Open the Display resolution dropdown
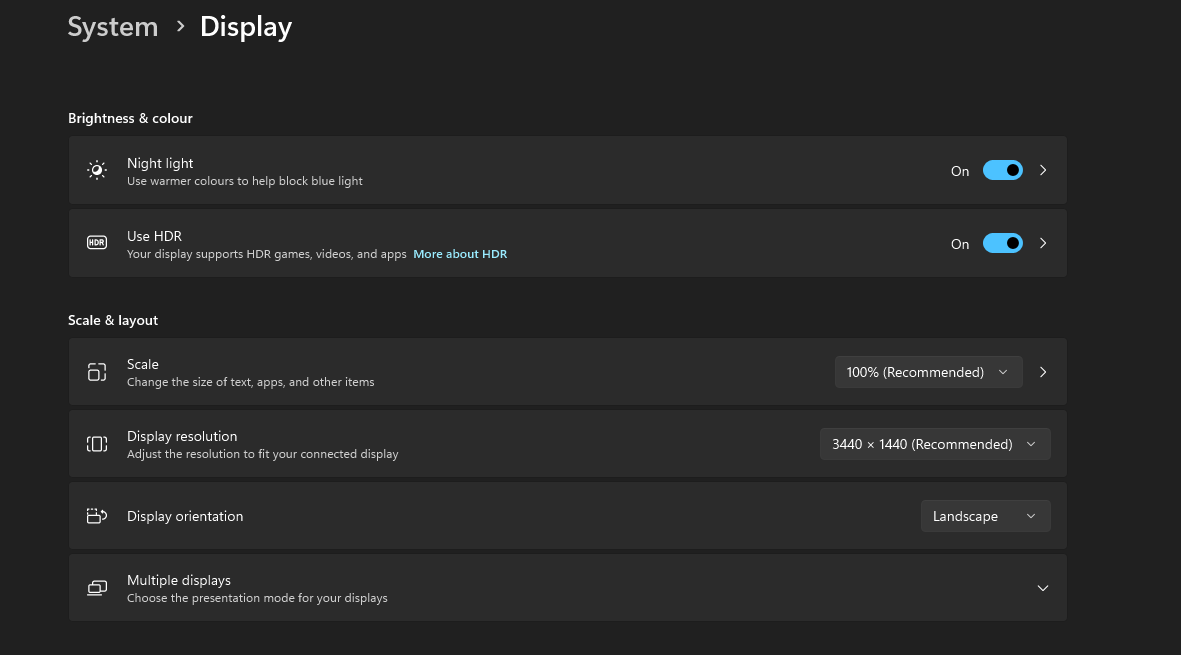1181x655 pixels. click(934, 444)
